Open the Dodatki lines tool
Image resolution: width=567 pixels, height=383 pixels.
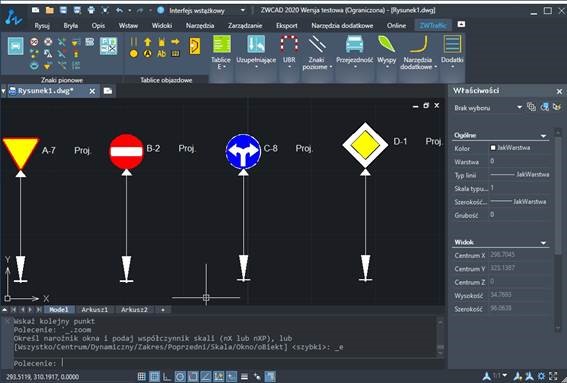[452, 52]
